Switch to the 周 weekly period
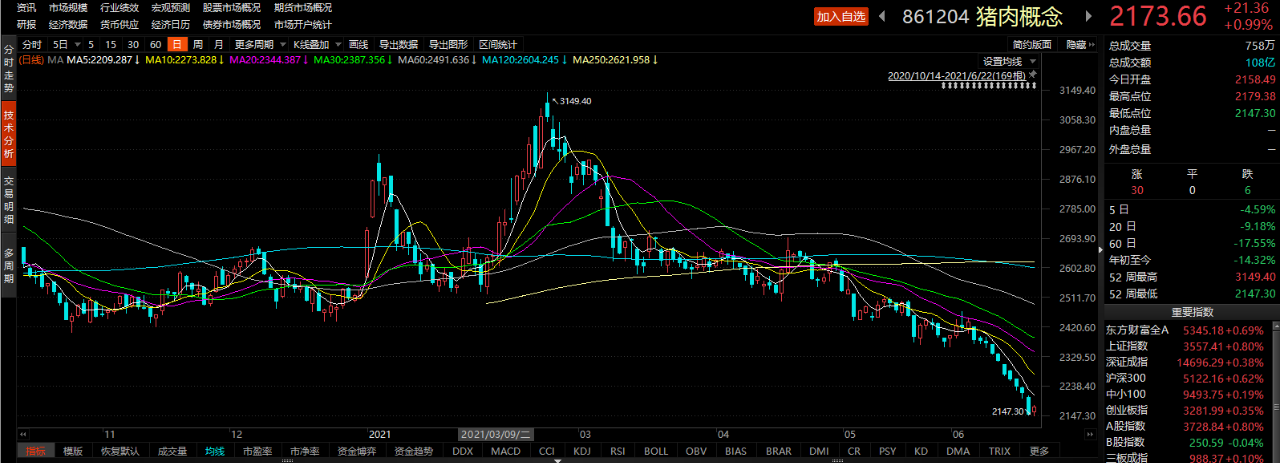 pyautogui.click(x=198, y=45)
